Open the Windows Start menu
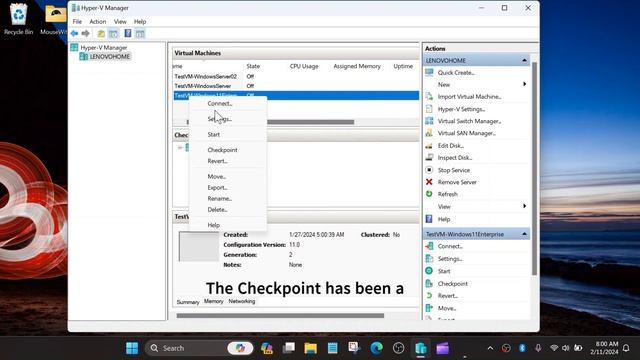This screenshot has width=640, height=360. click(132, 348)
